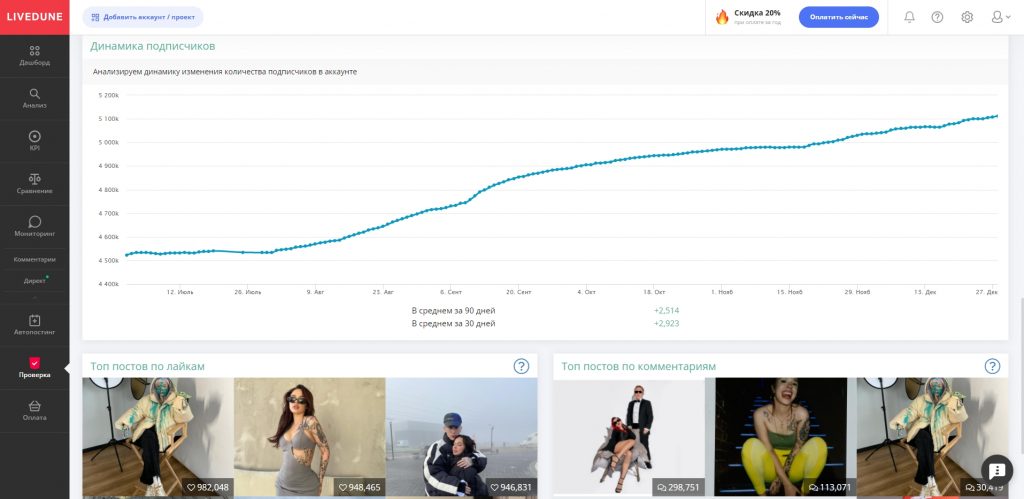This screenshot has height=499, width=1024.
Task: Open Оплата basket icon
Action: (x=35, y=406)
